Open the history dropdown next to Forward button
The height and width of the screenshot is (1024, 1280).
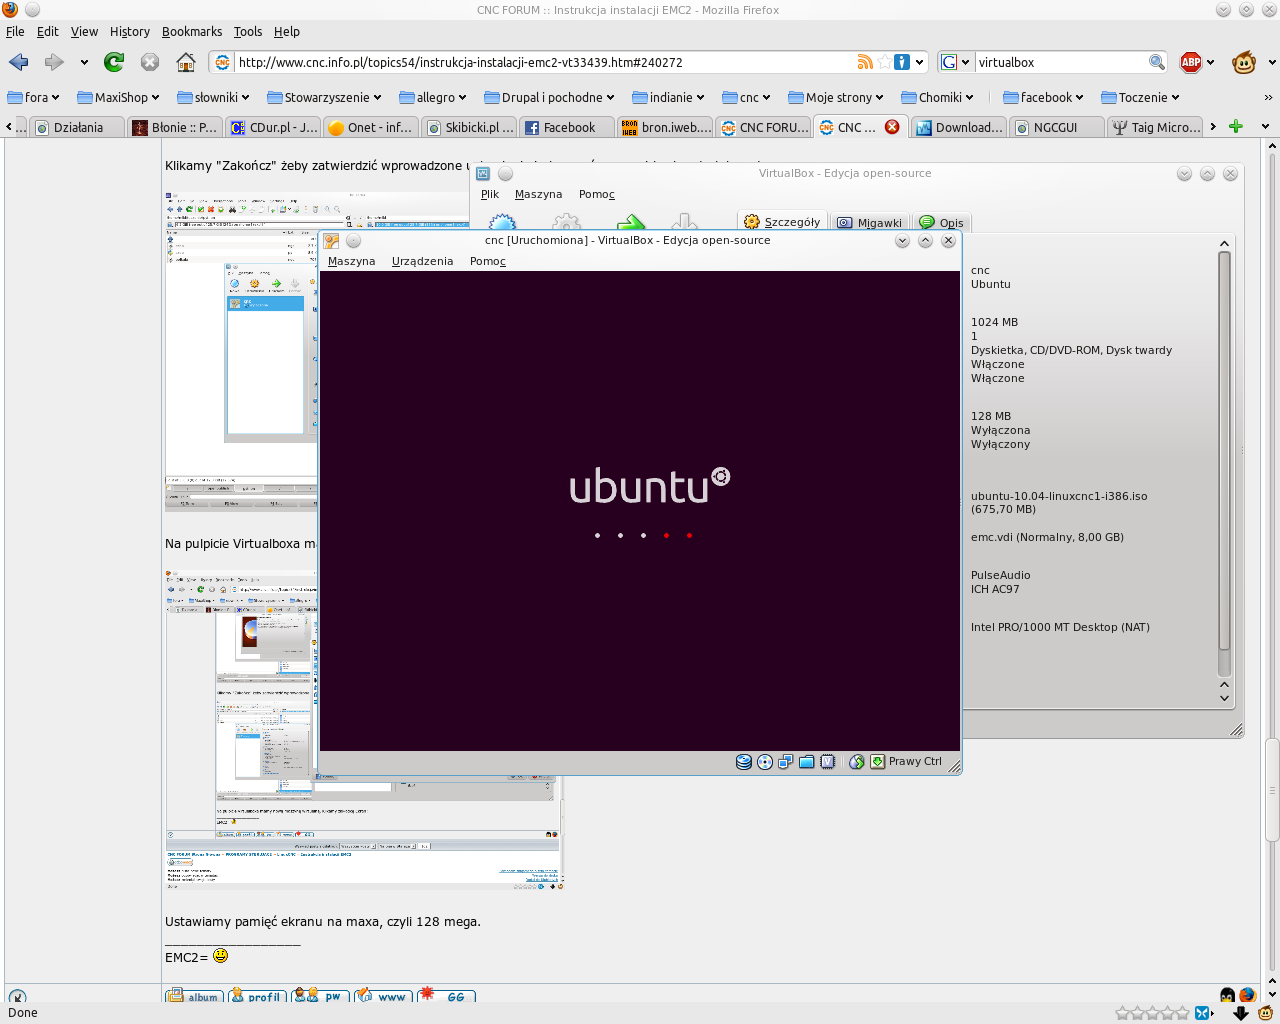tap(84, 62)
